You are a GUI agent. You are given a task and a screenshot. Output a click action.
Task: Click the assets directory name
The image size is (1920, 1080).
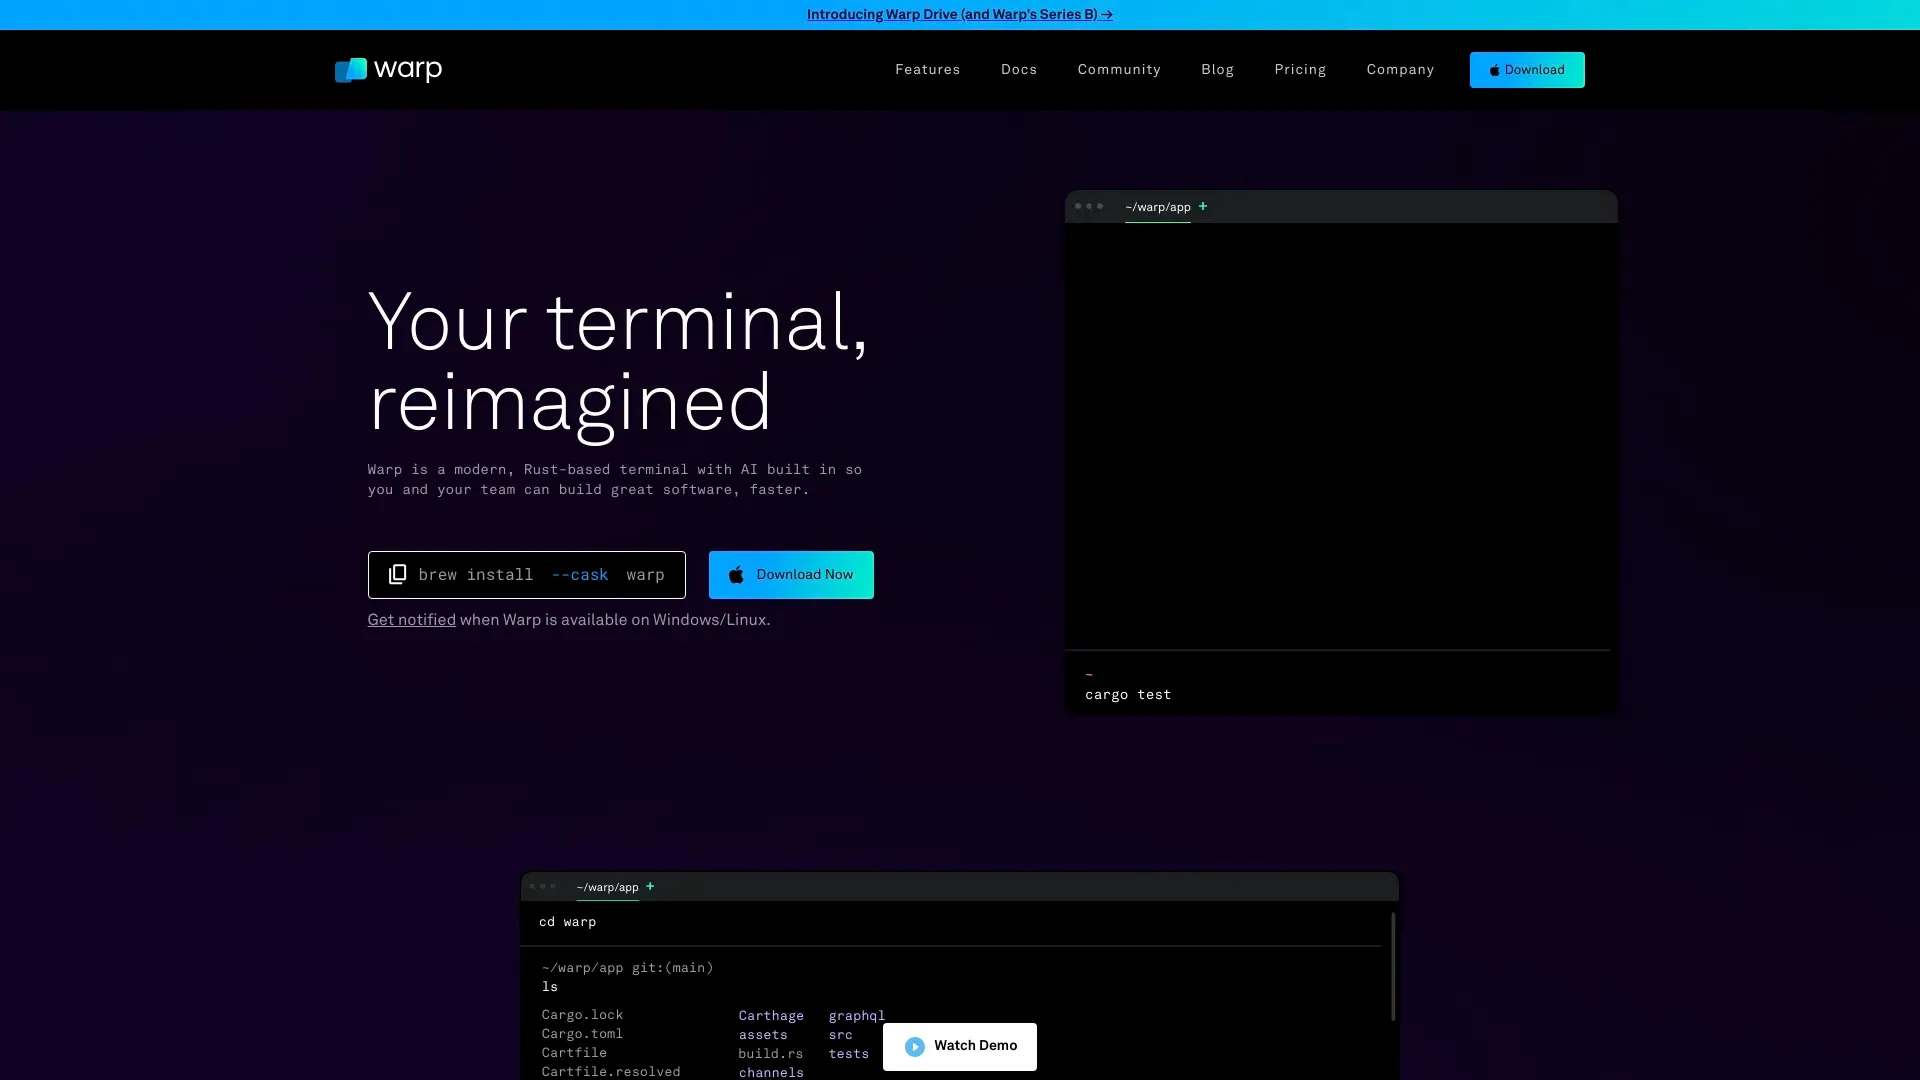pos(763,1035)
